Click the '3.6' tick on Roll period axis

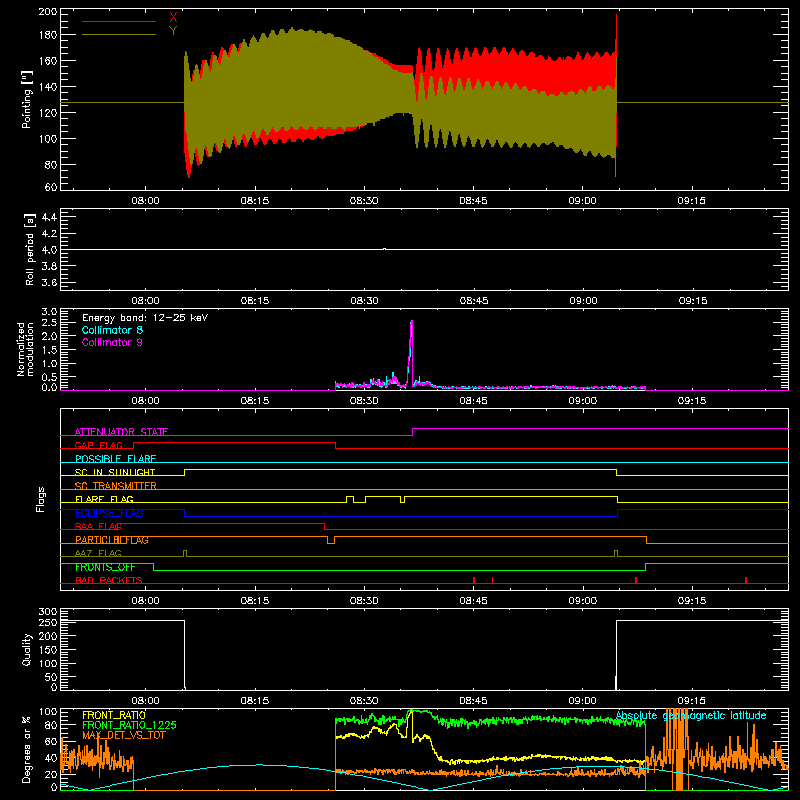49,283
